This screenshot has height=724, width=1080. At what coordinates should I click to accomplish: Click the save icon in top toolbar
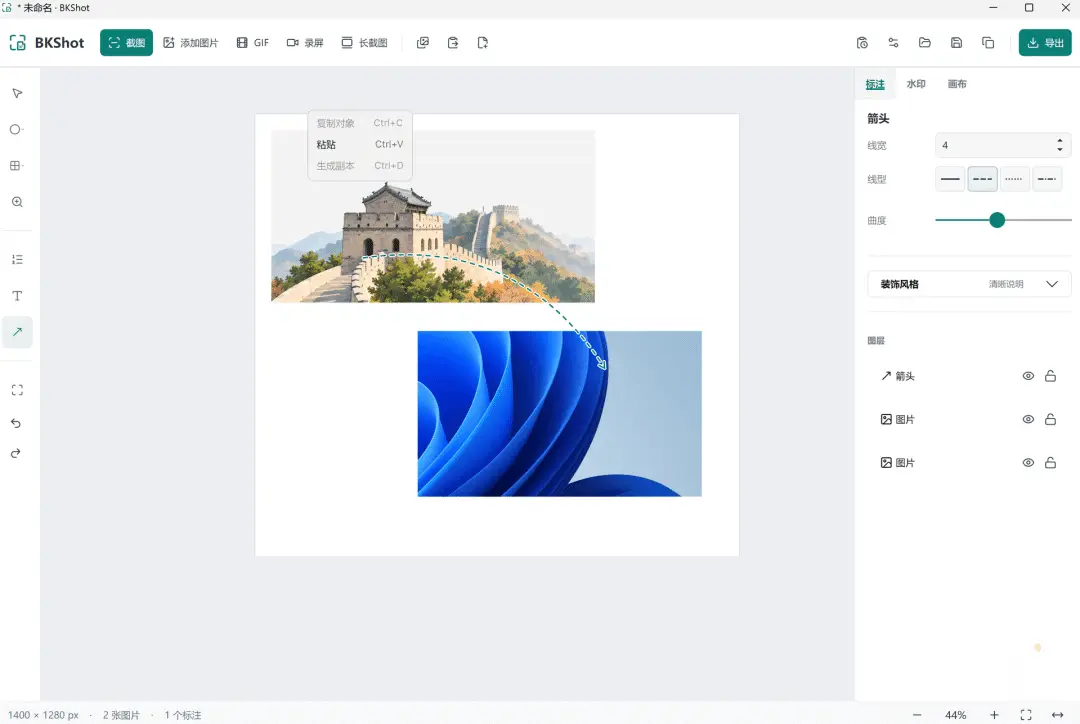(956, 43)
